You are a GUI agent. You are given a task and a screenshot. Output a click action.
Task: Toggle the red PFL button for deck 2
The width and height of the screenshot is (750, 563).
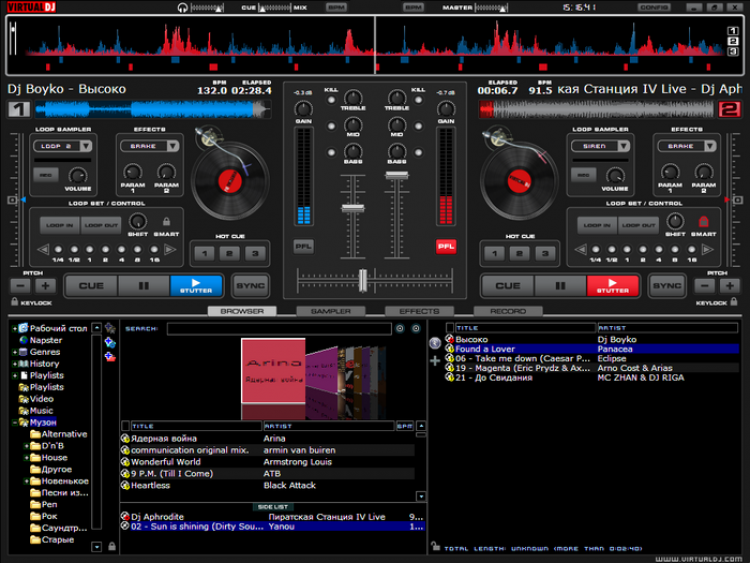click(x=445, y=246)
